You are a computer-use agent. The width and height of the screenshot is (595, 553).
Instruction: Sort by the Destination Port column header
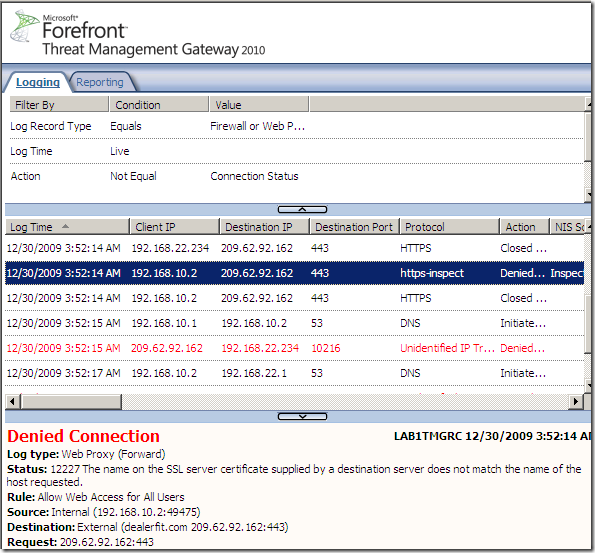click(x=354, y=227)
